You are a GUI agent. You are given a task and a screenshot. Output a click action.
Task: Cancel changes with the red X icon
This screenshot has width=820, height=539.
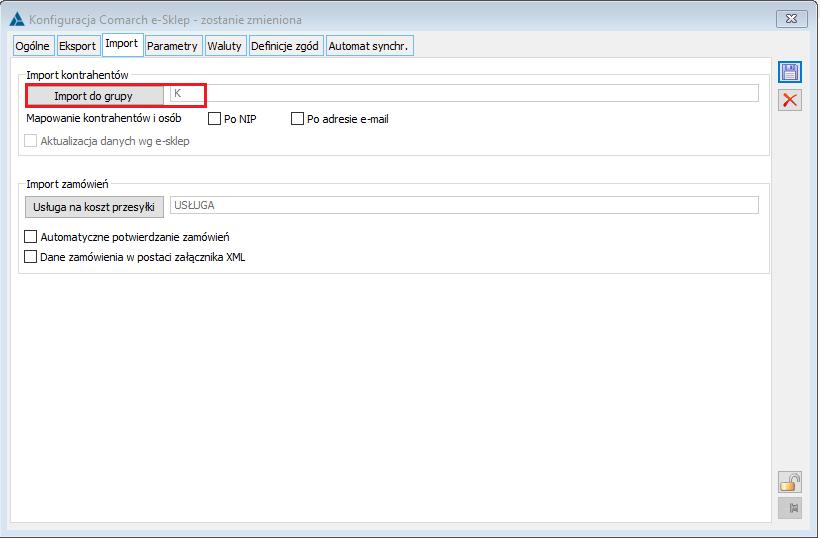pos(789,100)
